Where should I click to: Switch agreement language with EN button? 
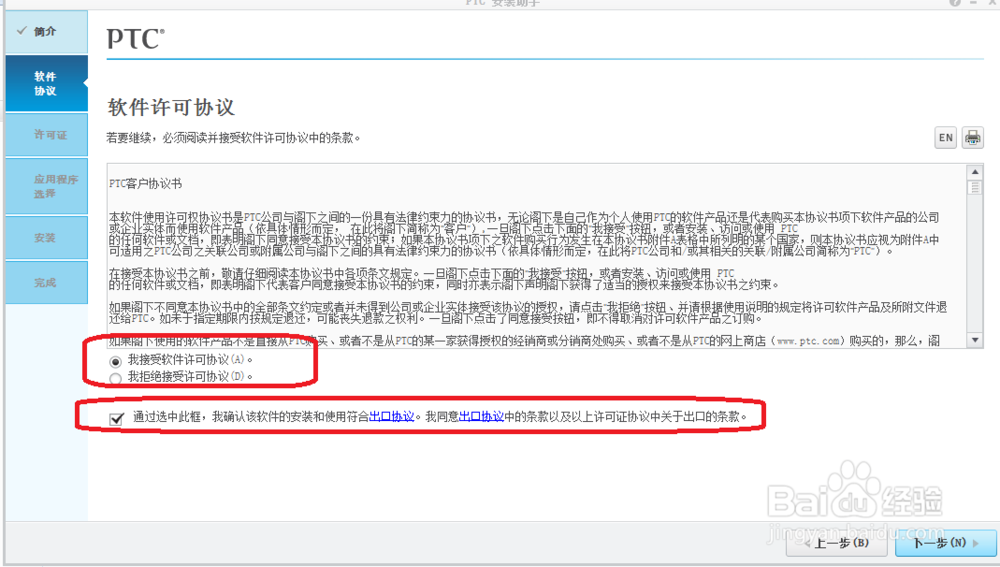[x=946, y=138]
